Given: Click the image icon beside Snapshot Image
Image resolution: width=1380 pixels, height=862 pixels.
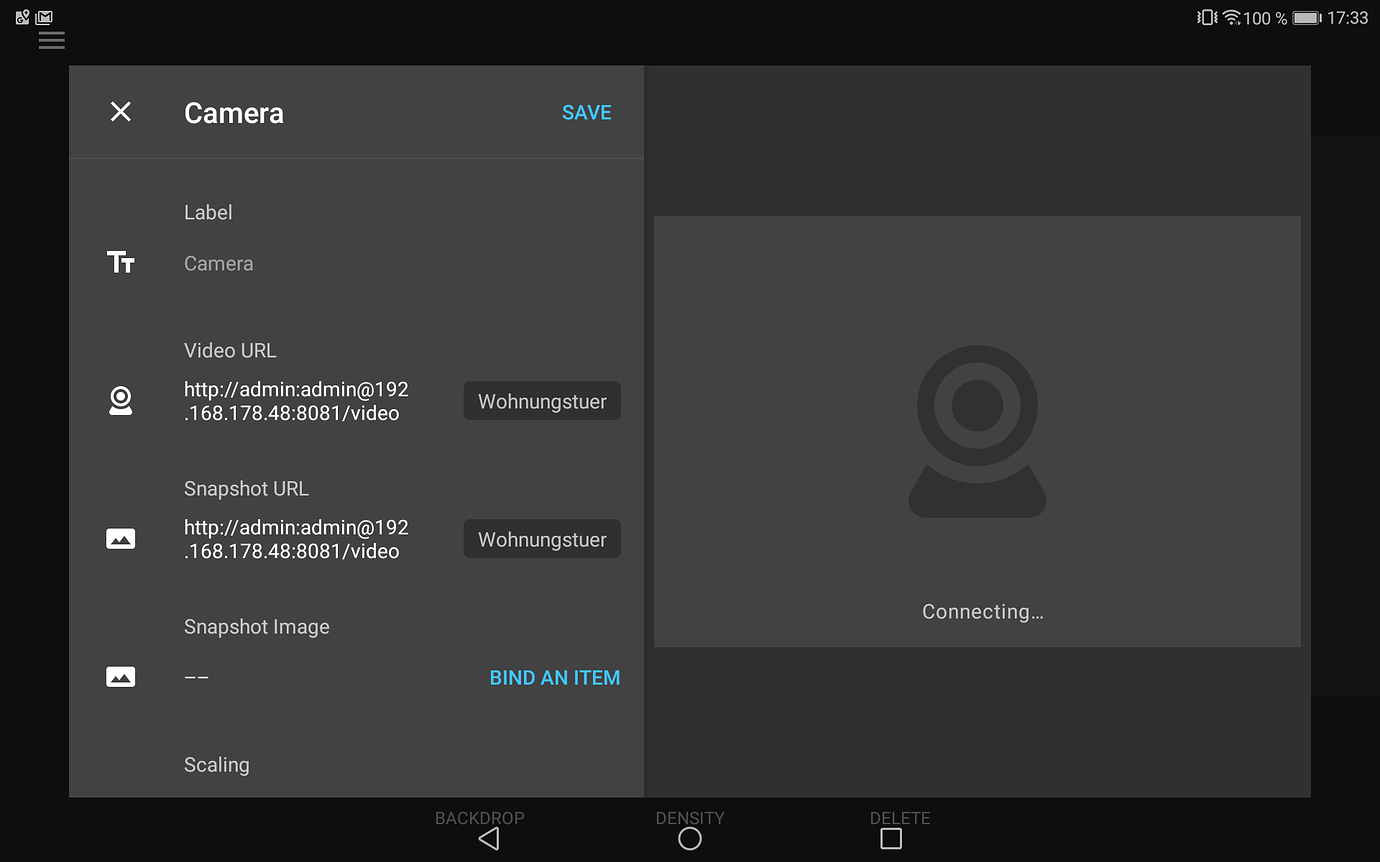Looking at the screenshot, I should pos(120,676).
